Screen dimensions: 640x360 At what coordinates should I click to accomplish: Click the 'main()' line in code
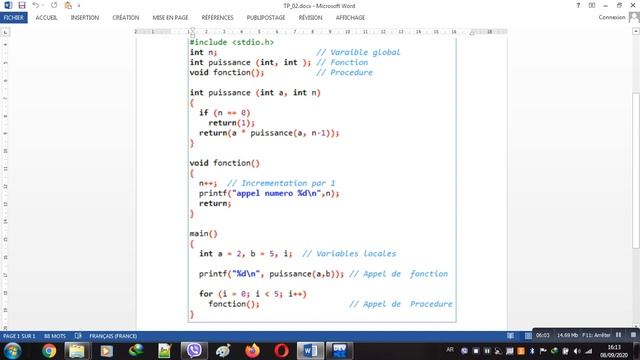(x=203, y=233)
